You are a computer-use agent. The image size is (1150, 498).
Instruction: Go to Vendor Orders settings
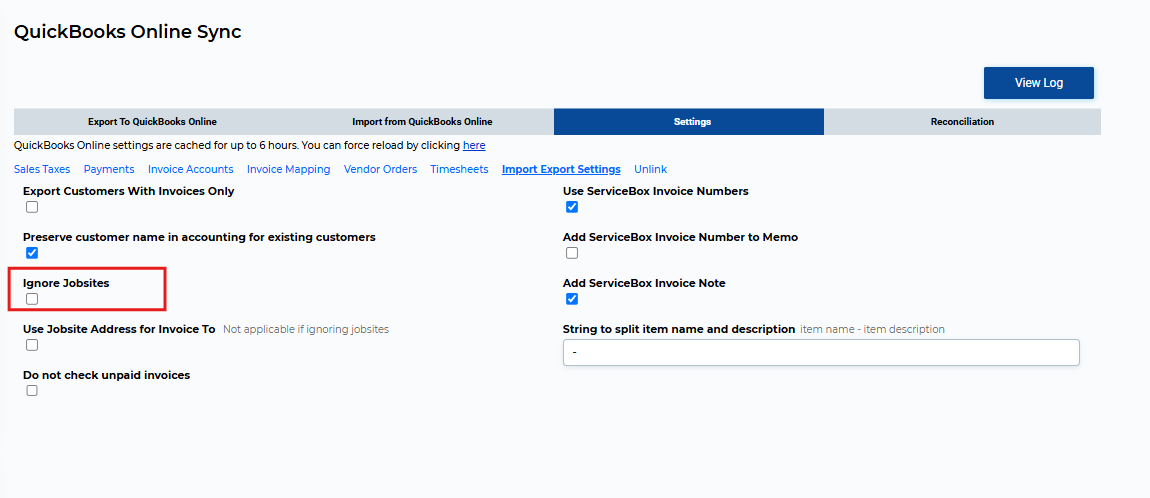pyautogui.click(x=380, y=169)
